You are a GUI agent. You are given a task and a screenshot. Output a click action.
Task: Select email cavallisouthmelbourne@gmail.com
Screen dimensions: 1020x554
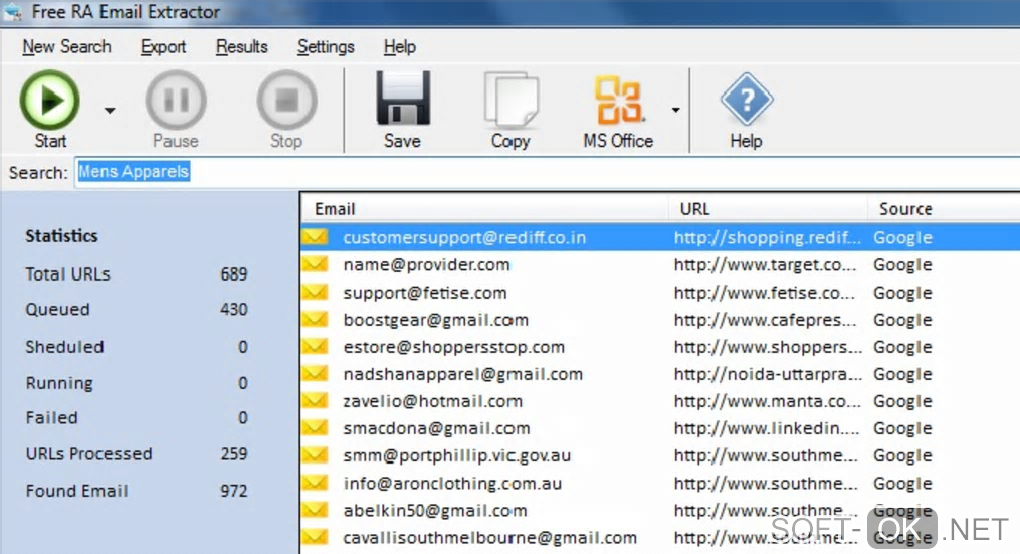click(490, 538)
